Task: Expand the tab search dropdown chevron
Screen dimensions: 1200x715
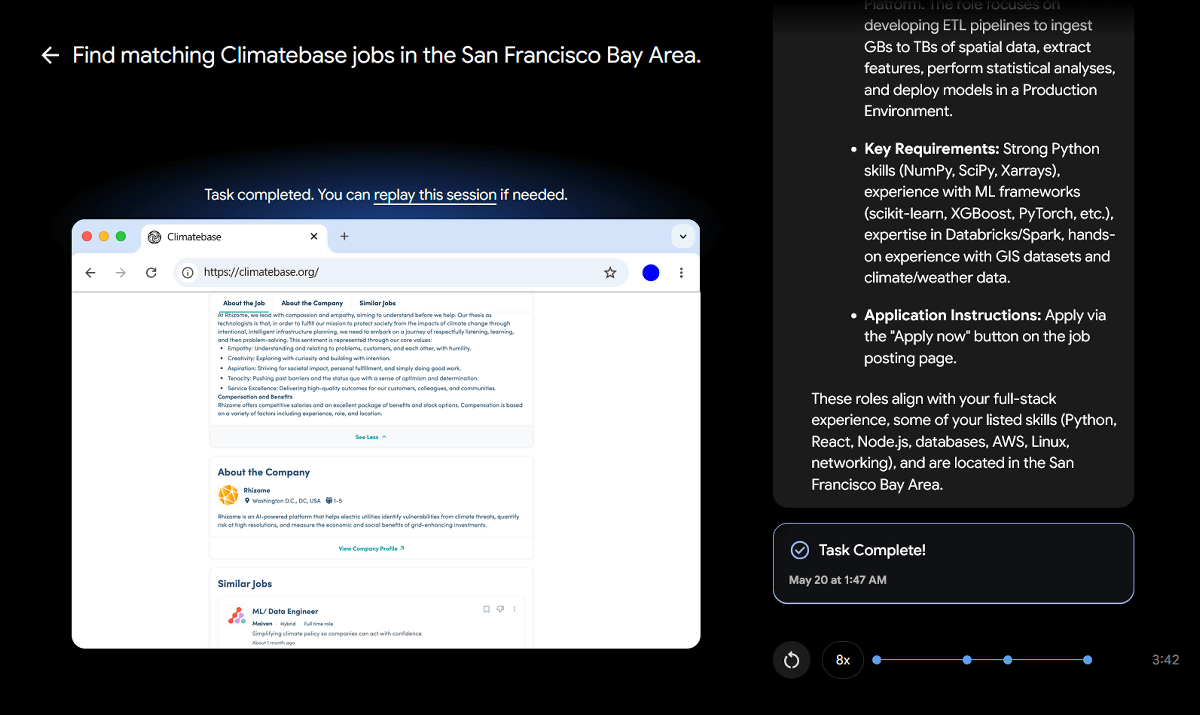Action: click(x=683, y=237)
